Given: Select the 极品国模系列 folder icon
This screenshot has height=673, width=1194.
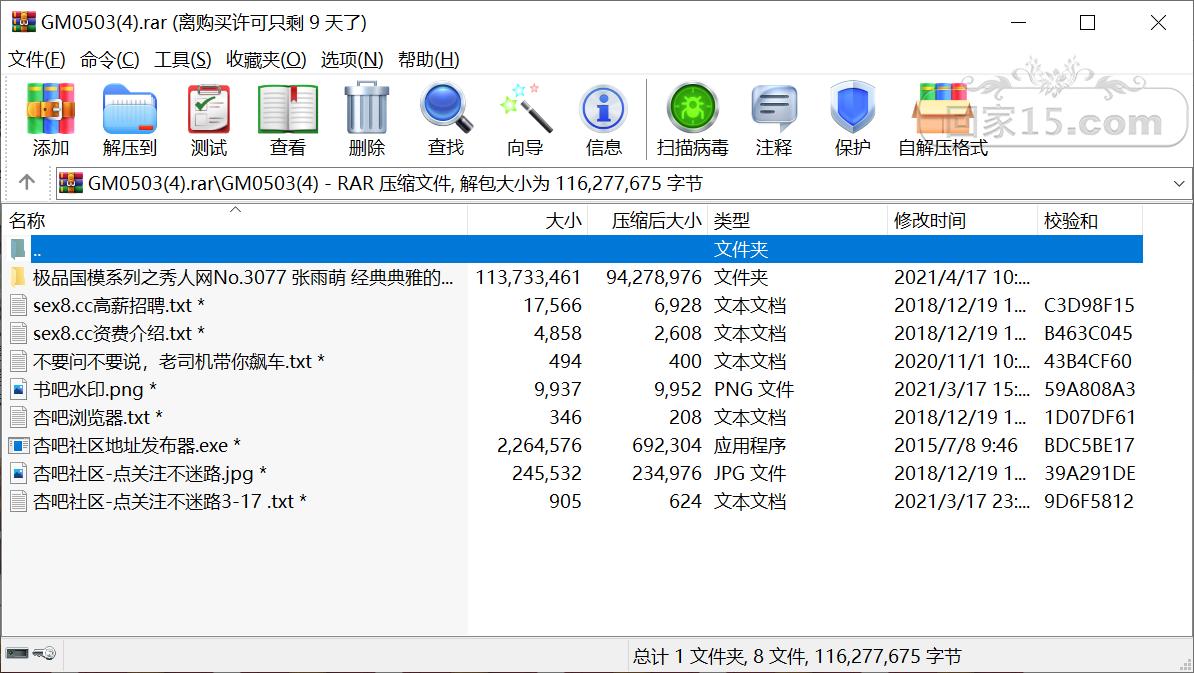Looking at the screenshot, I should pos(18,277).
